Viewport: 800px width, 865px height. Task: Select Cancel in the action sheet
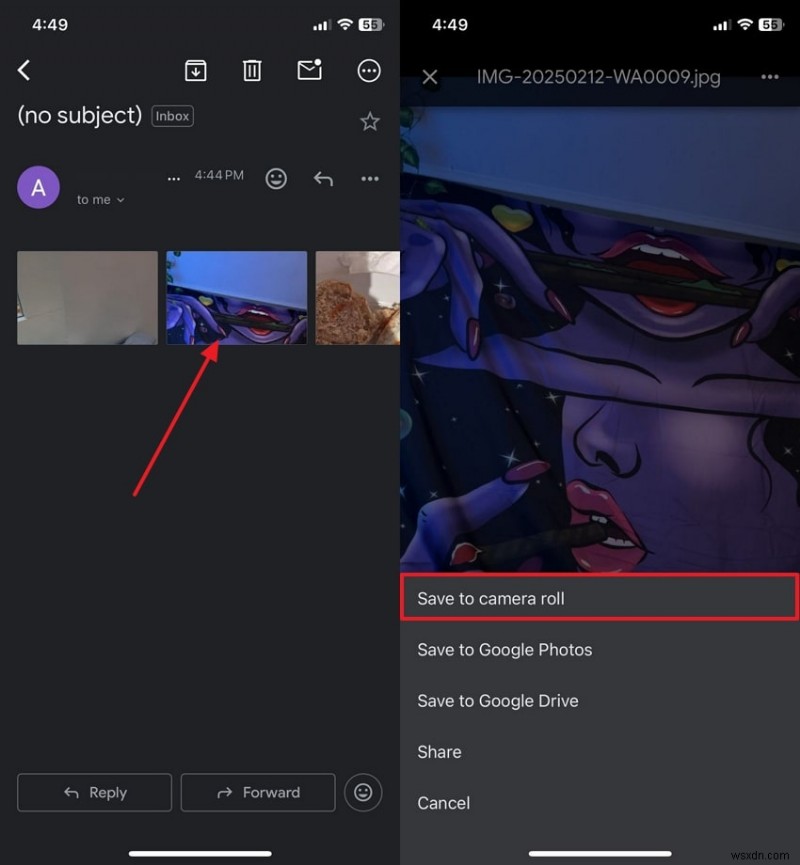coord(599,803)
